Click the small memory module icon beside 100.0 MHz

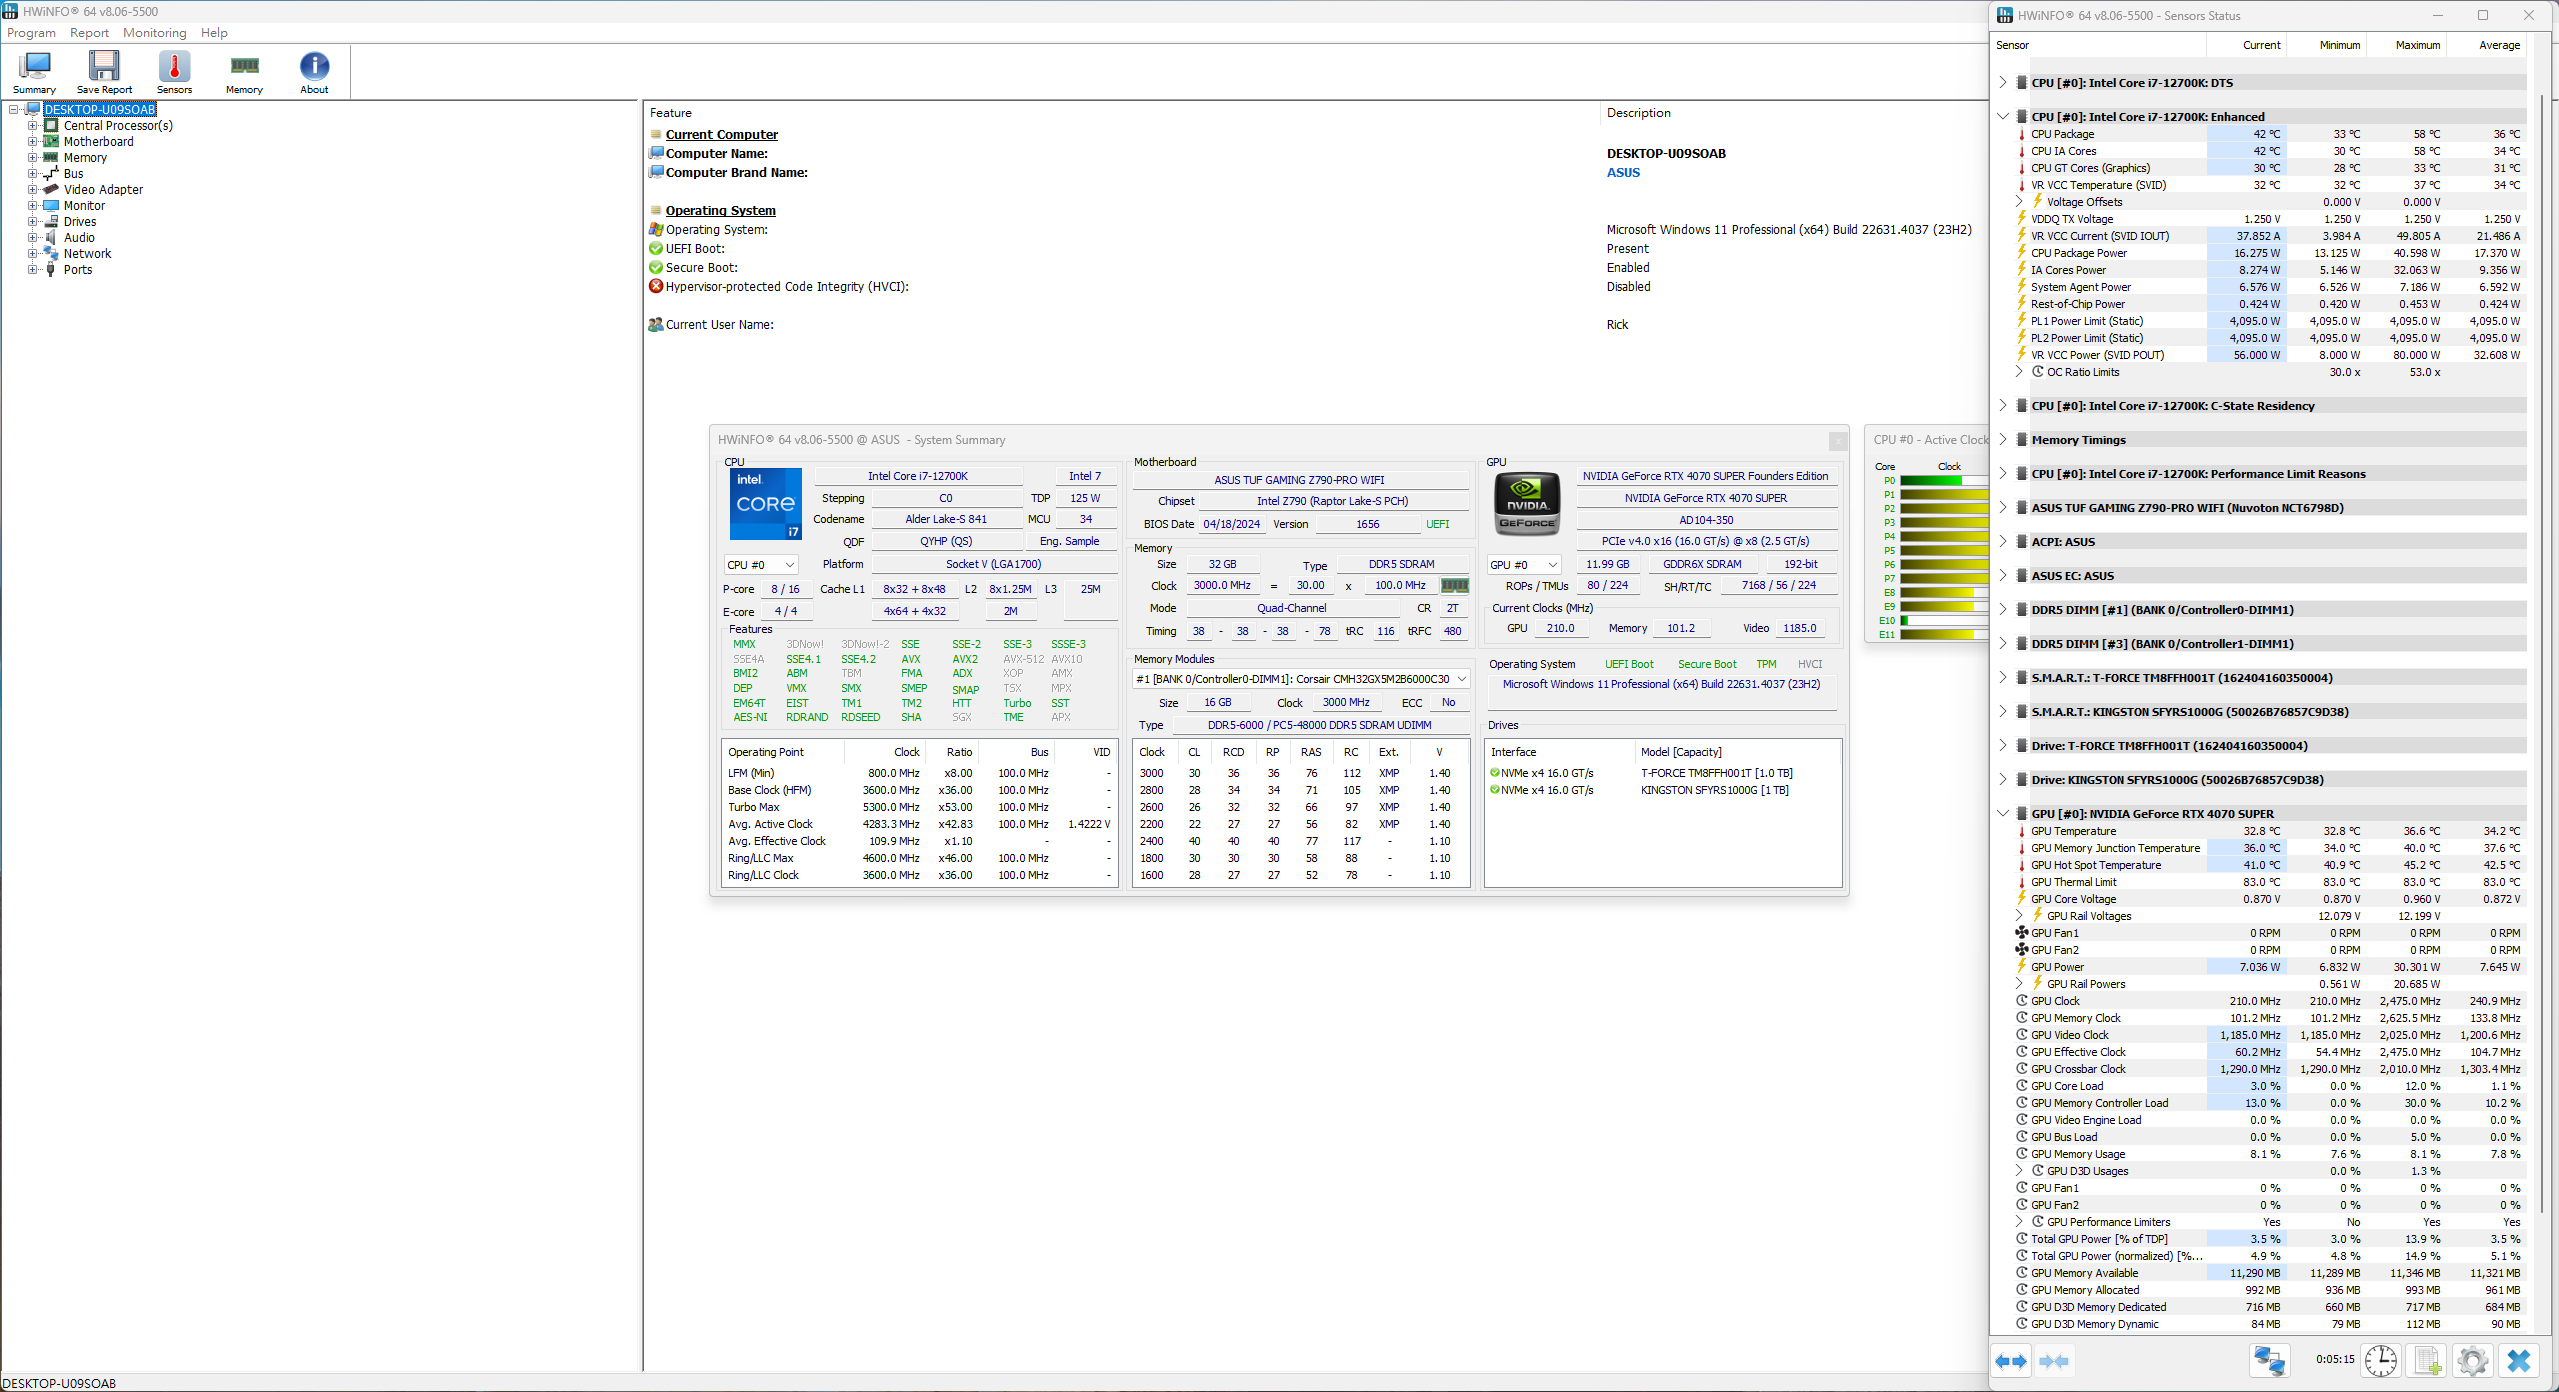tap(1455, 586)
